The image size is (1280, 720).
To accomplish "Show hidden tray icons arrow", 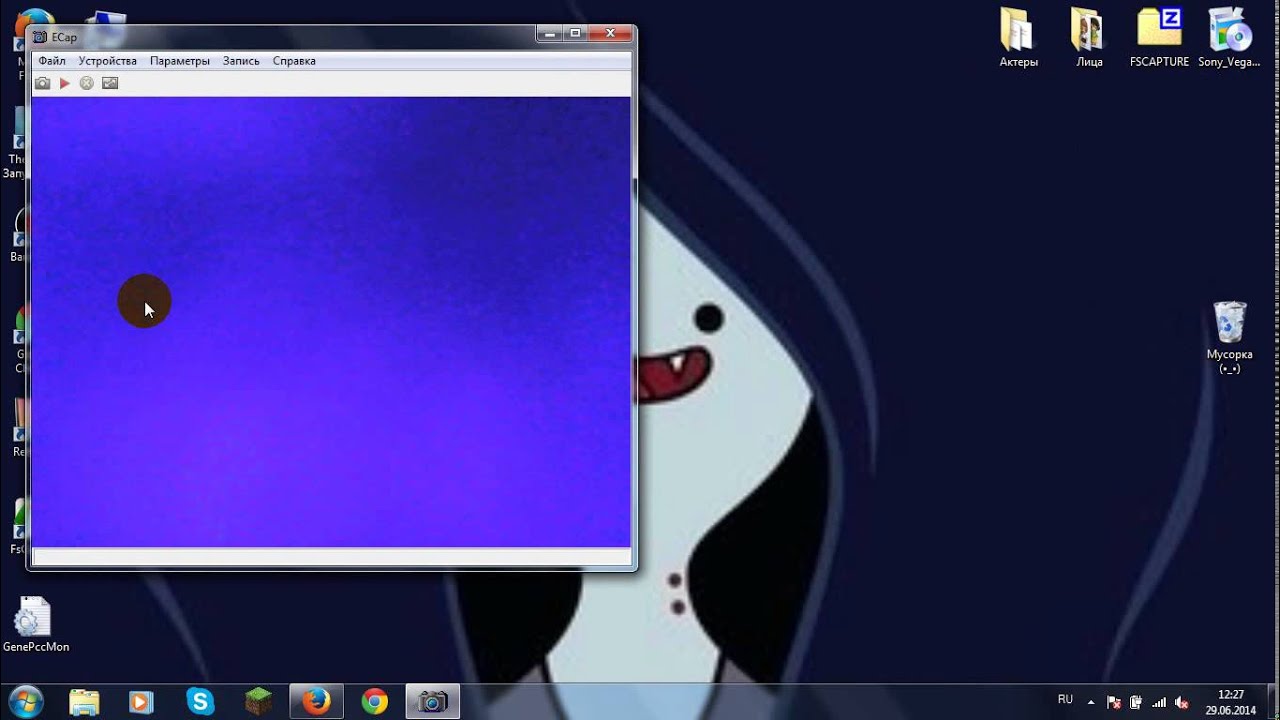I will (x=1091, y=702).
